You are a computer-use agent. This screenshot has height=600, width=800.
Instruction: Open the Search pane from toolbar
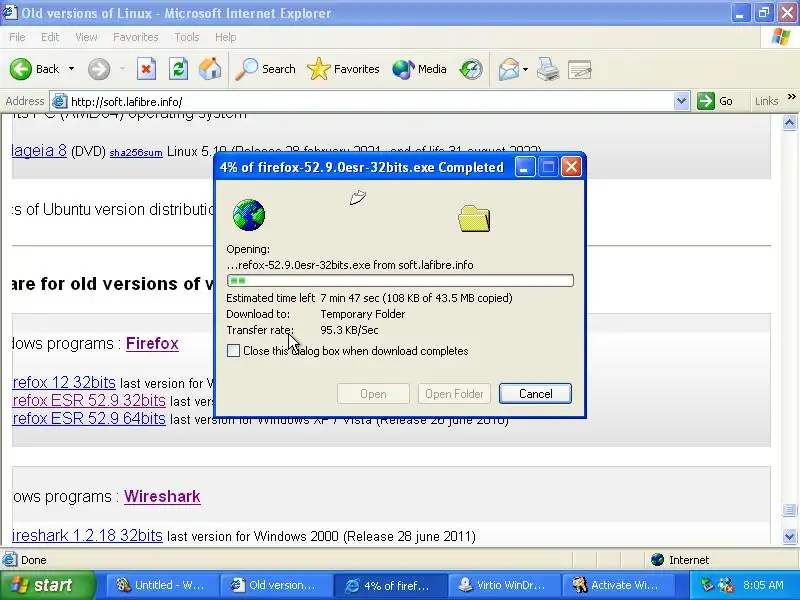265,69
